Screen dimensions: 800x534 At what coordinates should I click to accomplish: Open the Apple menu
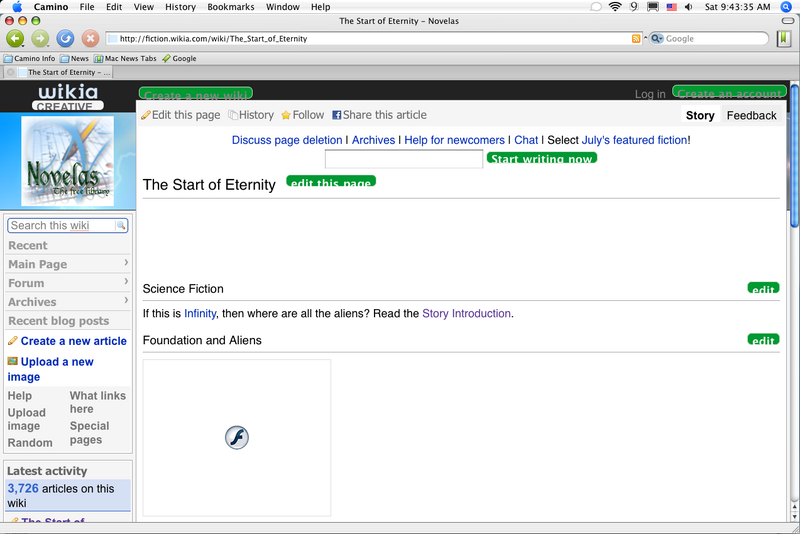click(x=17, y=7)
